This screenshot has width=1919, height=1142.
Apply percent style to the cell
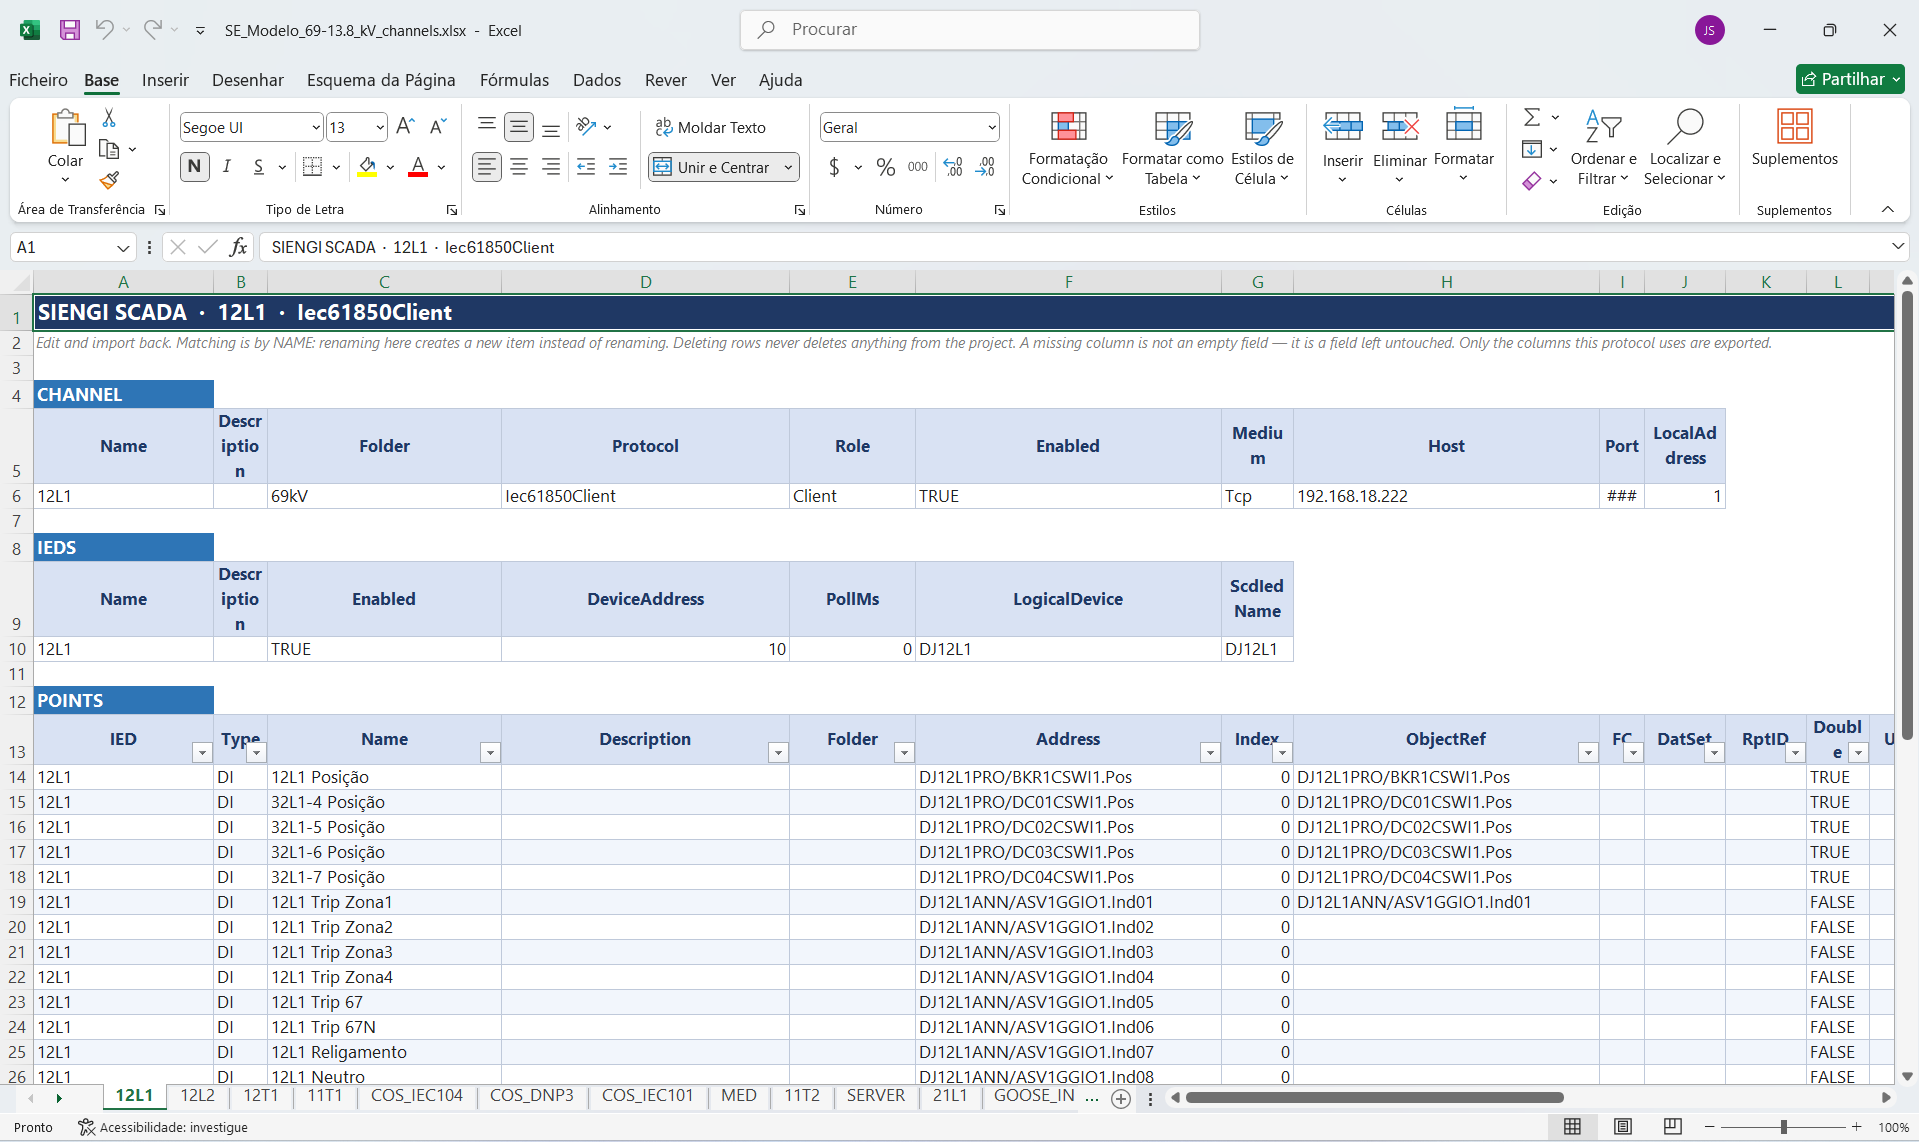point(885,167)
